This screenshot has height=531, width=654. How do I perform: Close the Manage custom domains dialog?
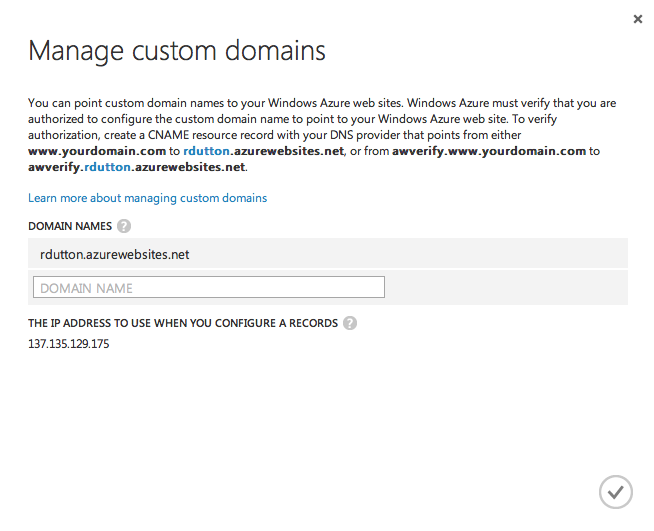point(637,19)
